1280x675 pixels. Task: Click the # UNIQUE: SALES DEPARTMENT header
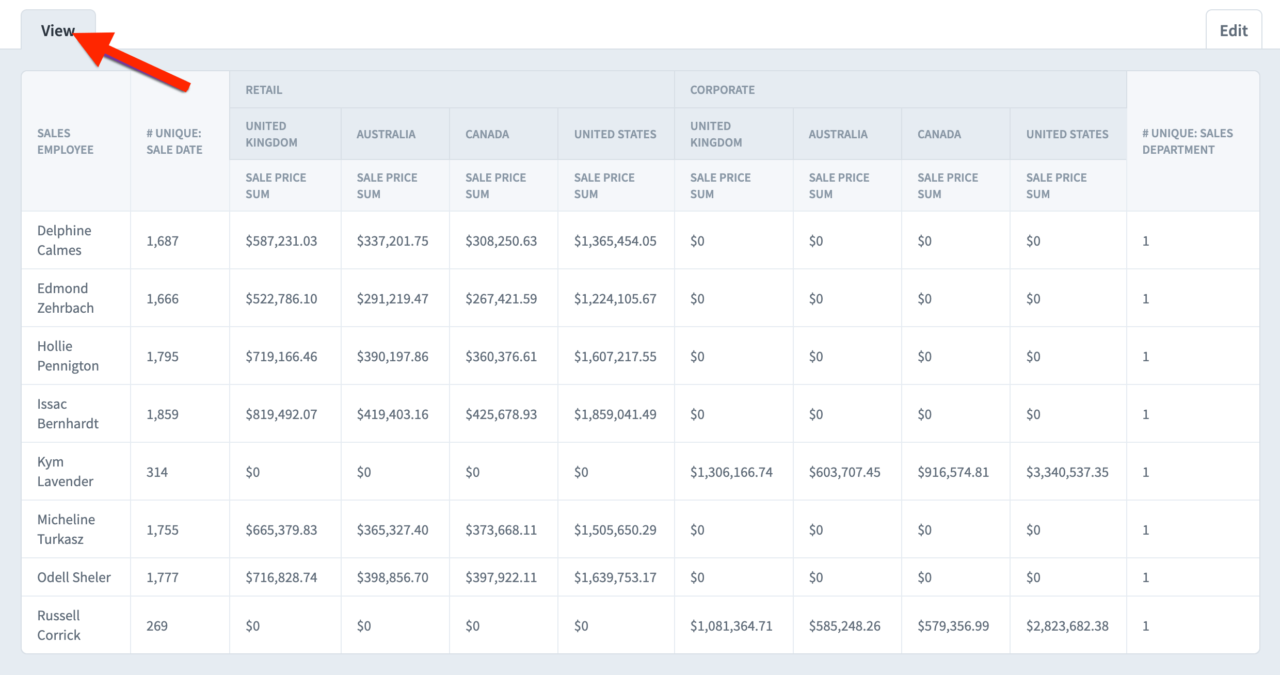tap(1190, 141)
